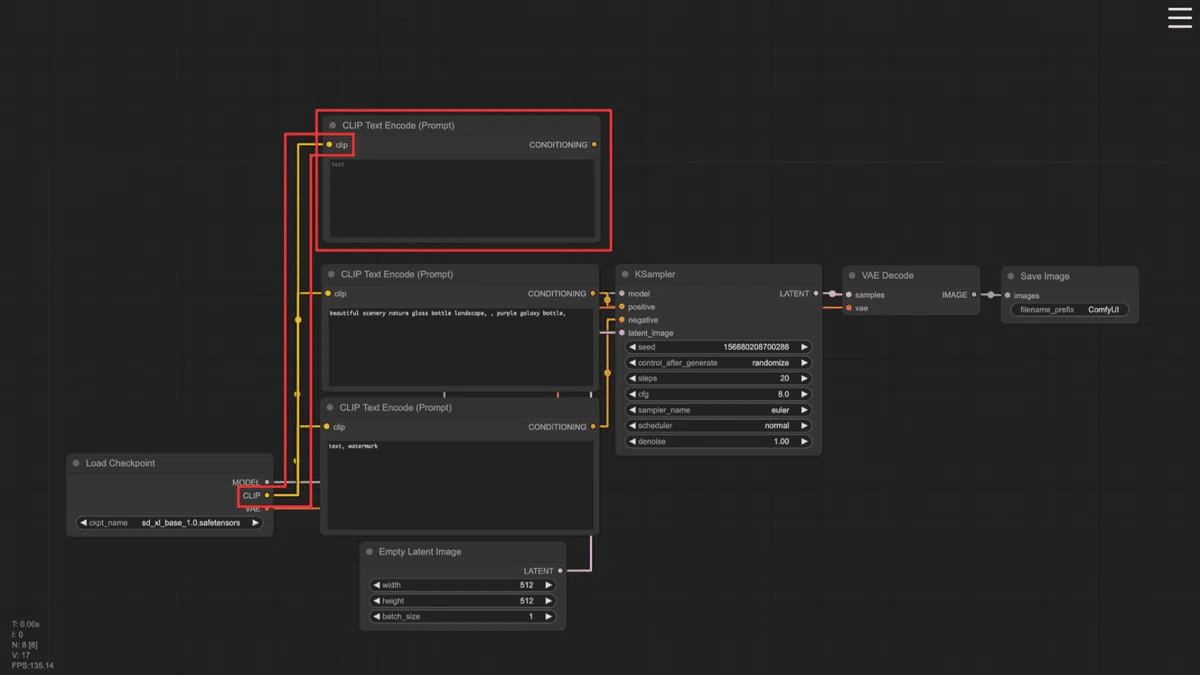Click the filename_prefix field in Save Image
This screenshot has width=1200, height=675.
[1069, 310]
